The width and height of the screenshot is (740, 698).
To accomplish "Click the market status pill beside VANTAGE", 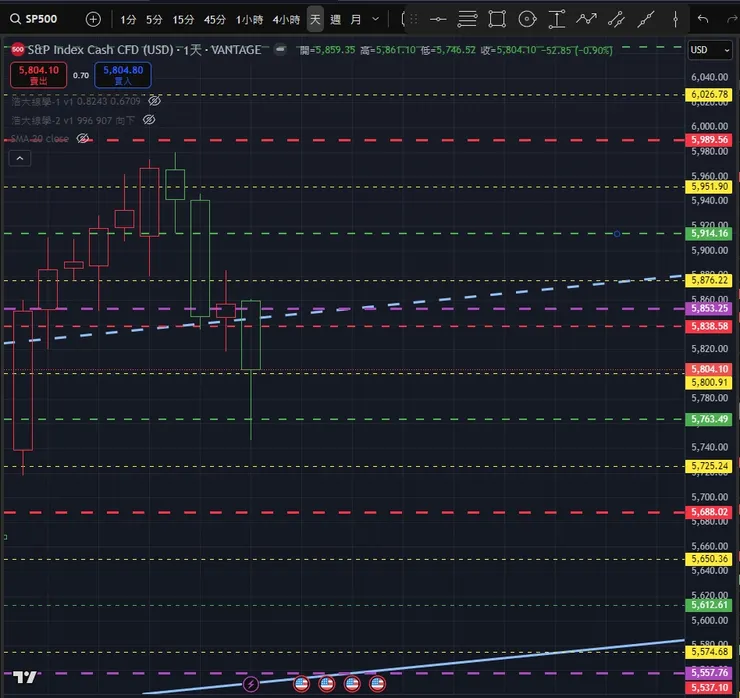I will click(280, 49).
